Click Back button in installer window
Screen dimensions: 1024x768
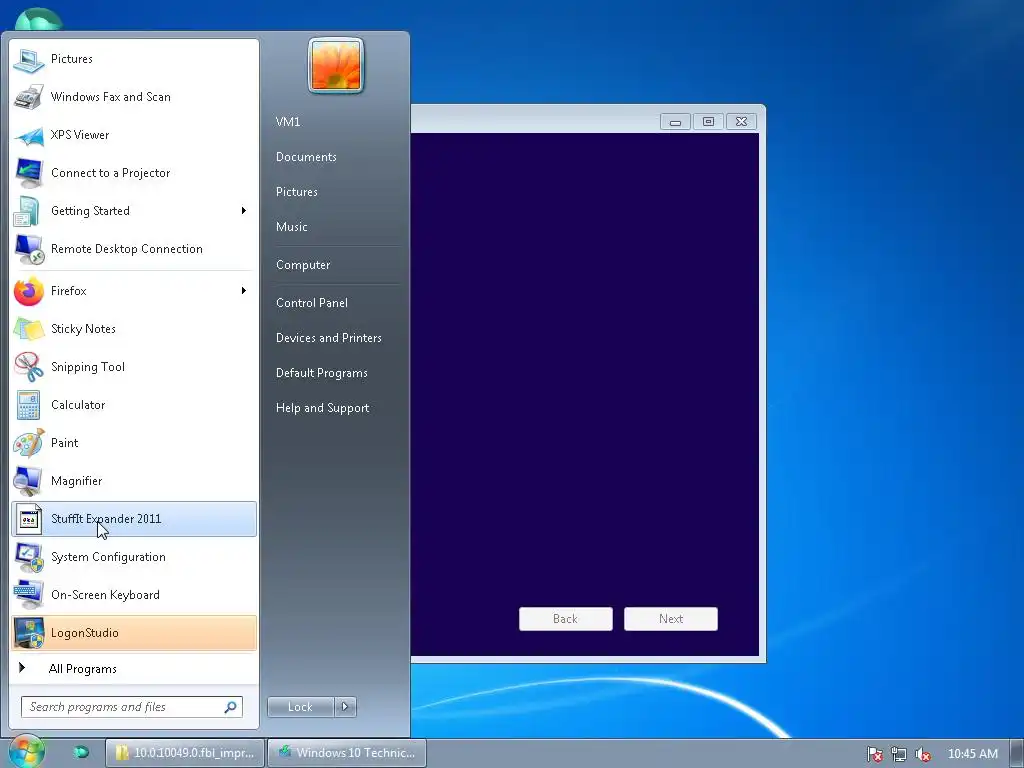[x=566, y=619]
